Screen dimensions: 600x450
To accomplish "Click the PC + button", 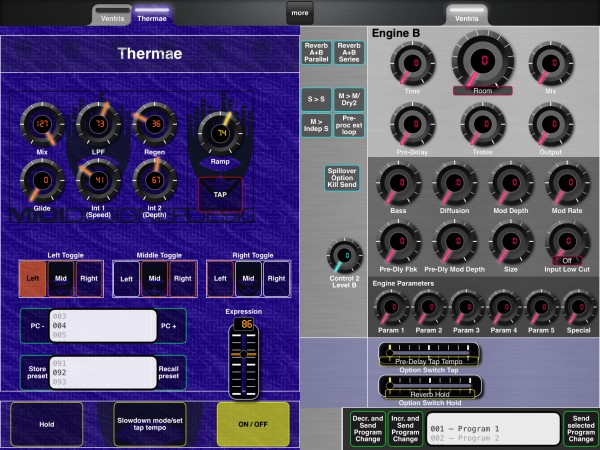I will [x=170, y=326].
